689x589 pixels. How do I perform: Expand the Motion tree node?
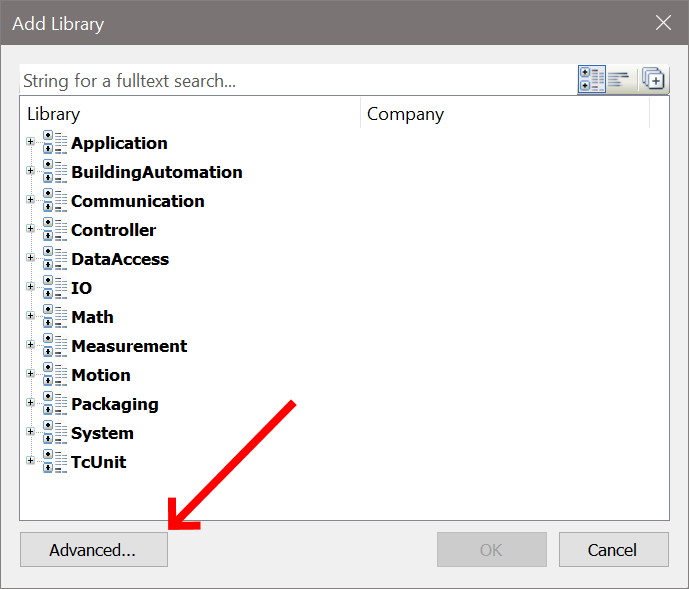31,375
